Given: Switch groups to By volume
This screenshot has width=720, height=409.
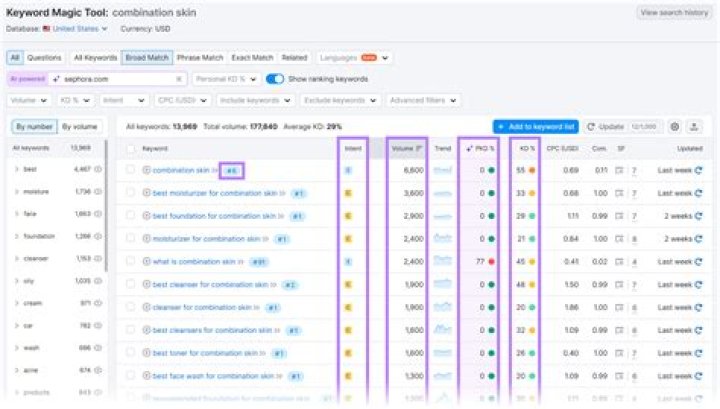Looking at the screenshot, I should point(79,127).
